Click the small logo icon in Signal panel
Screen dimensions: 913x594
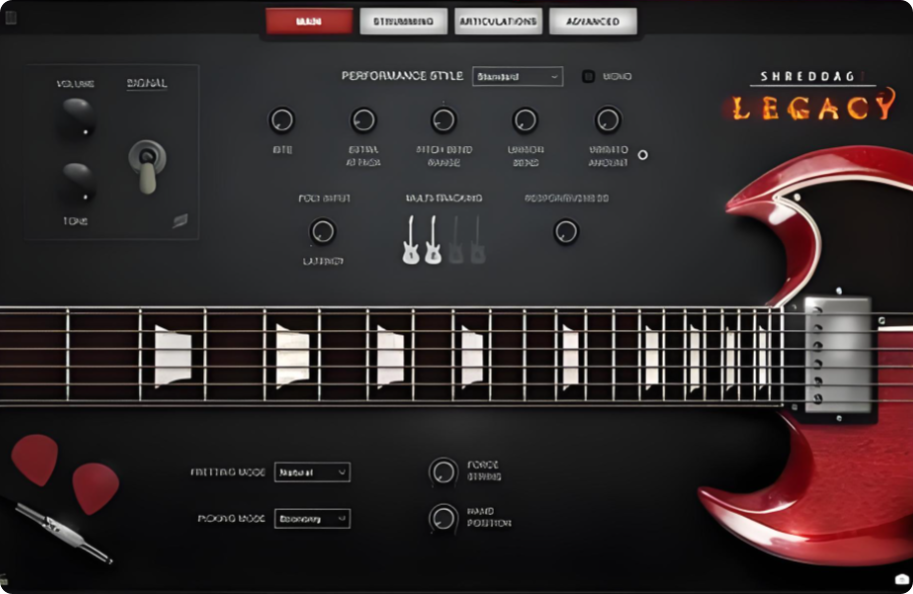click(181, 221)
